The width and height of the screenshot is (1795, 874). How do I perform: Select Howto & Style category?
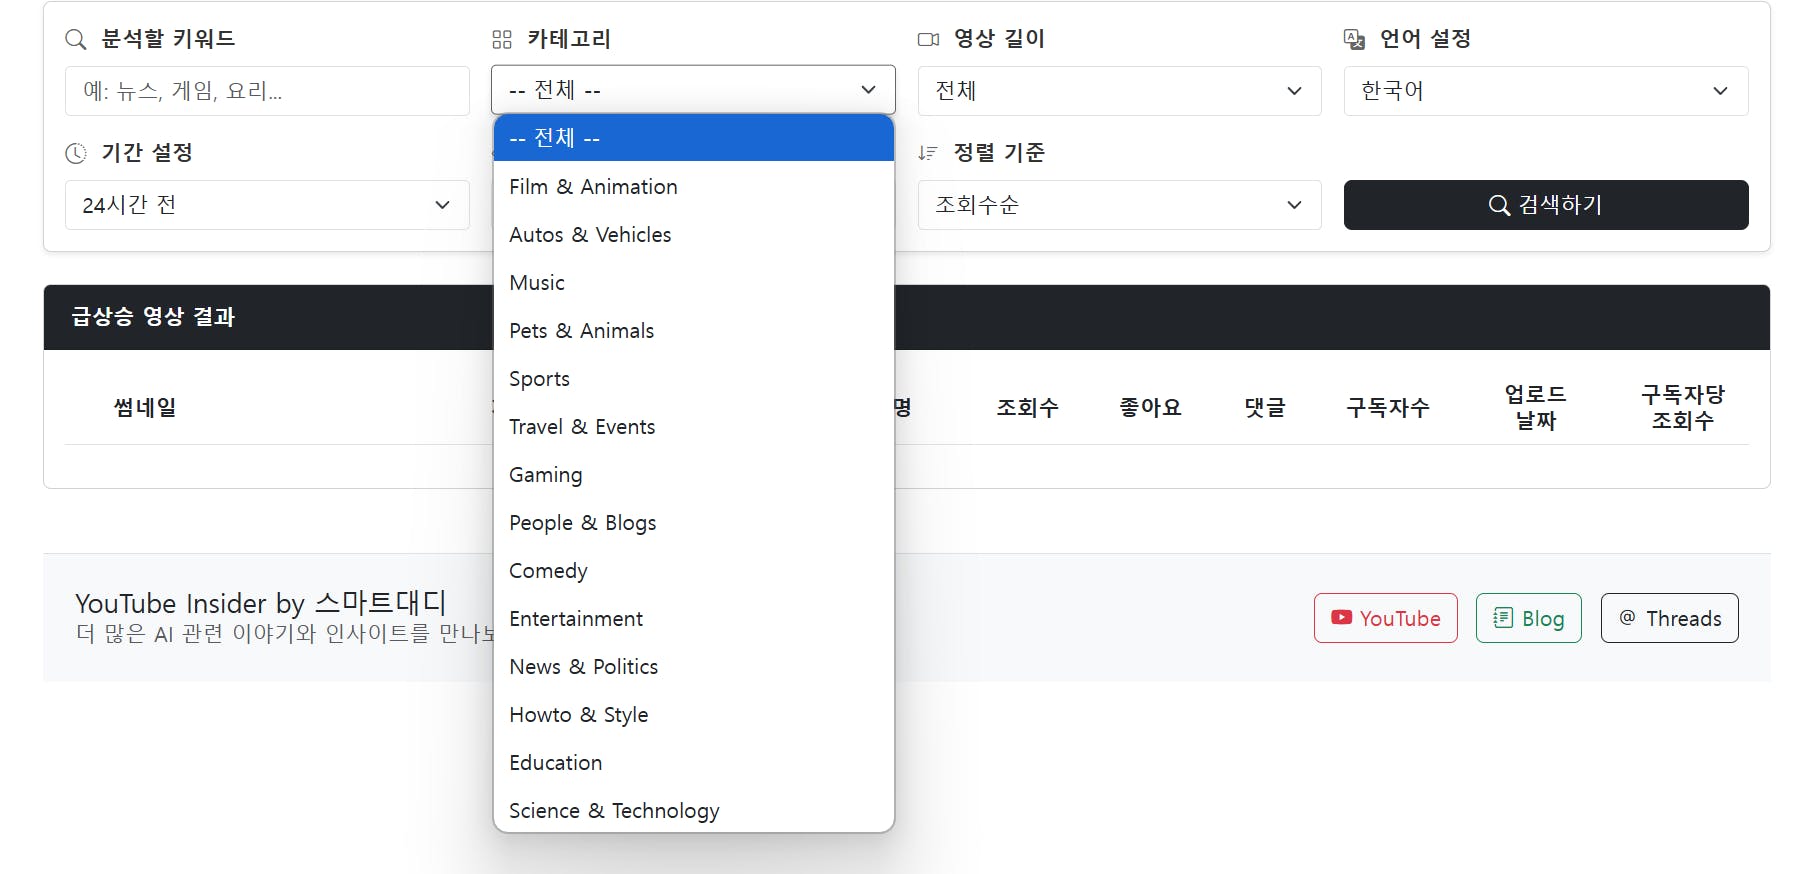click(x=694, y=715)
